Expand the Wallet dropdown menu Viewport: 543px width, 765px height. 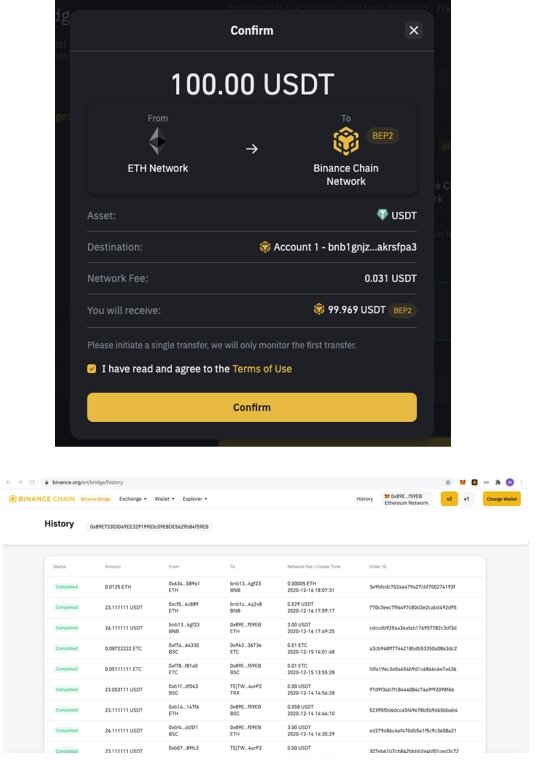164,499
